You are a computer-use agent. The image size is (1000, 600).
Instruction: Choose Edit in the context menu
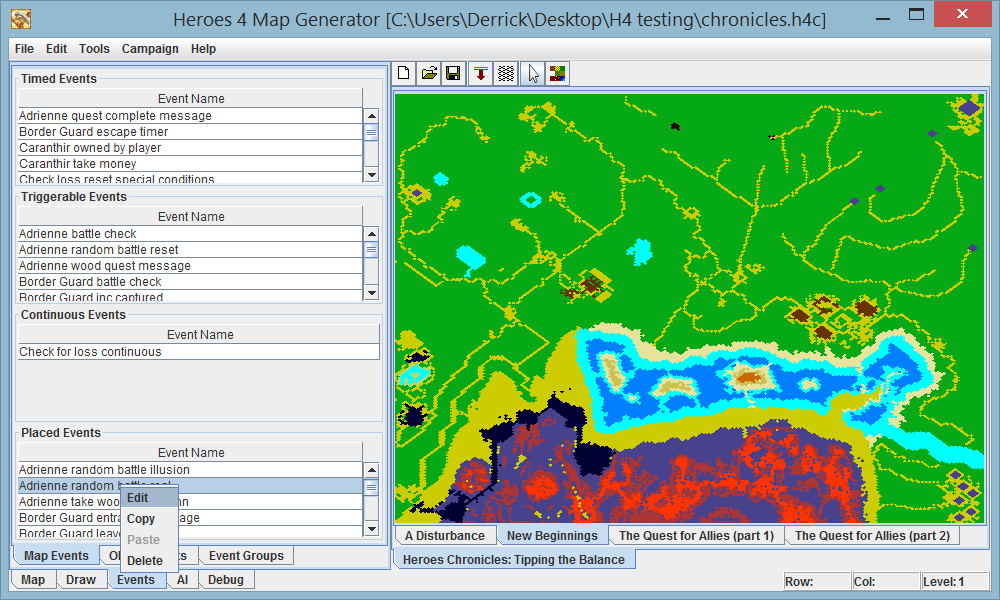[x=149, y=498]
